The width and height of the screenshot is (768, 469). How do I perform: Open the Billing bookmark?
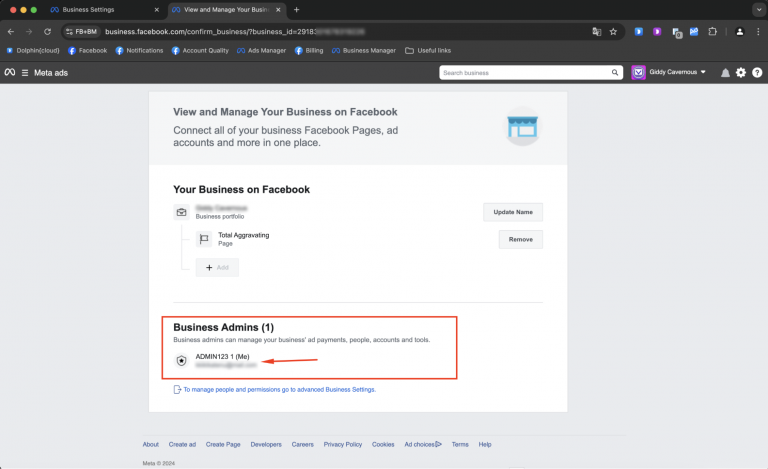pos(309,50)
